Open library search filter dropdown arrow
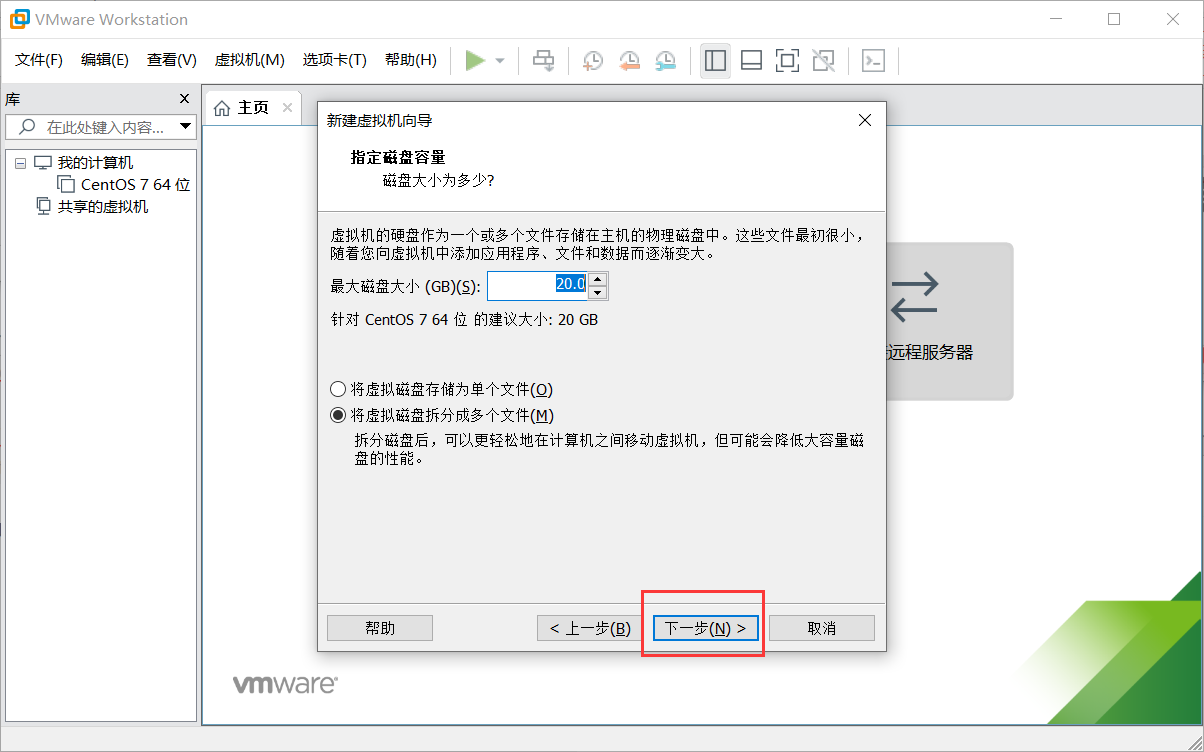The image size is (1204, 752). 185,127
